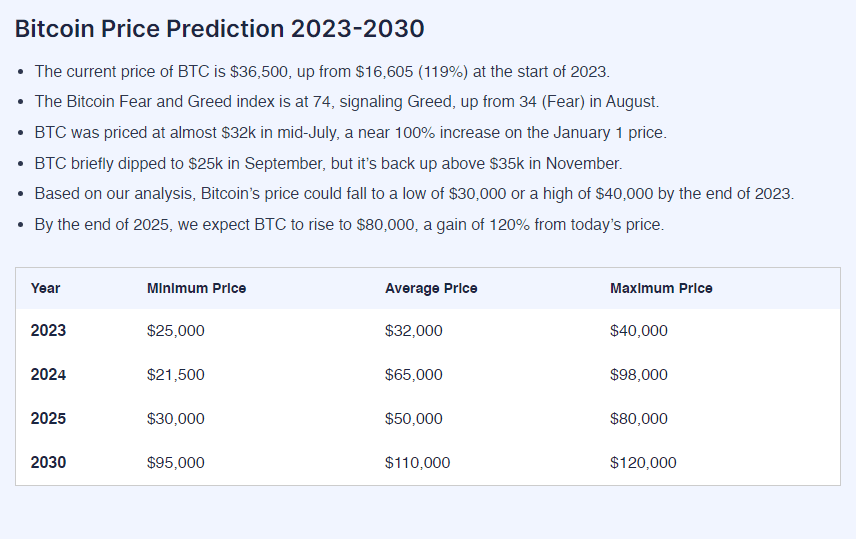
Task: Select the Minimum Price column header
Action: point(196,288)
